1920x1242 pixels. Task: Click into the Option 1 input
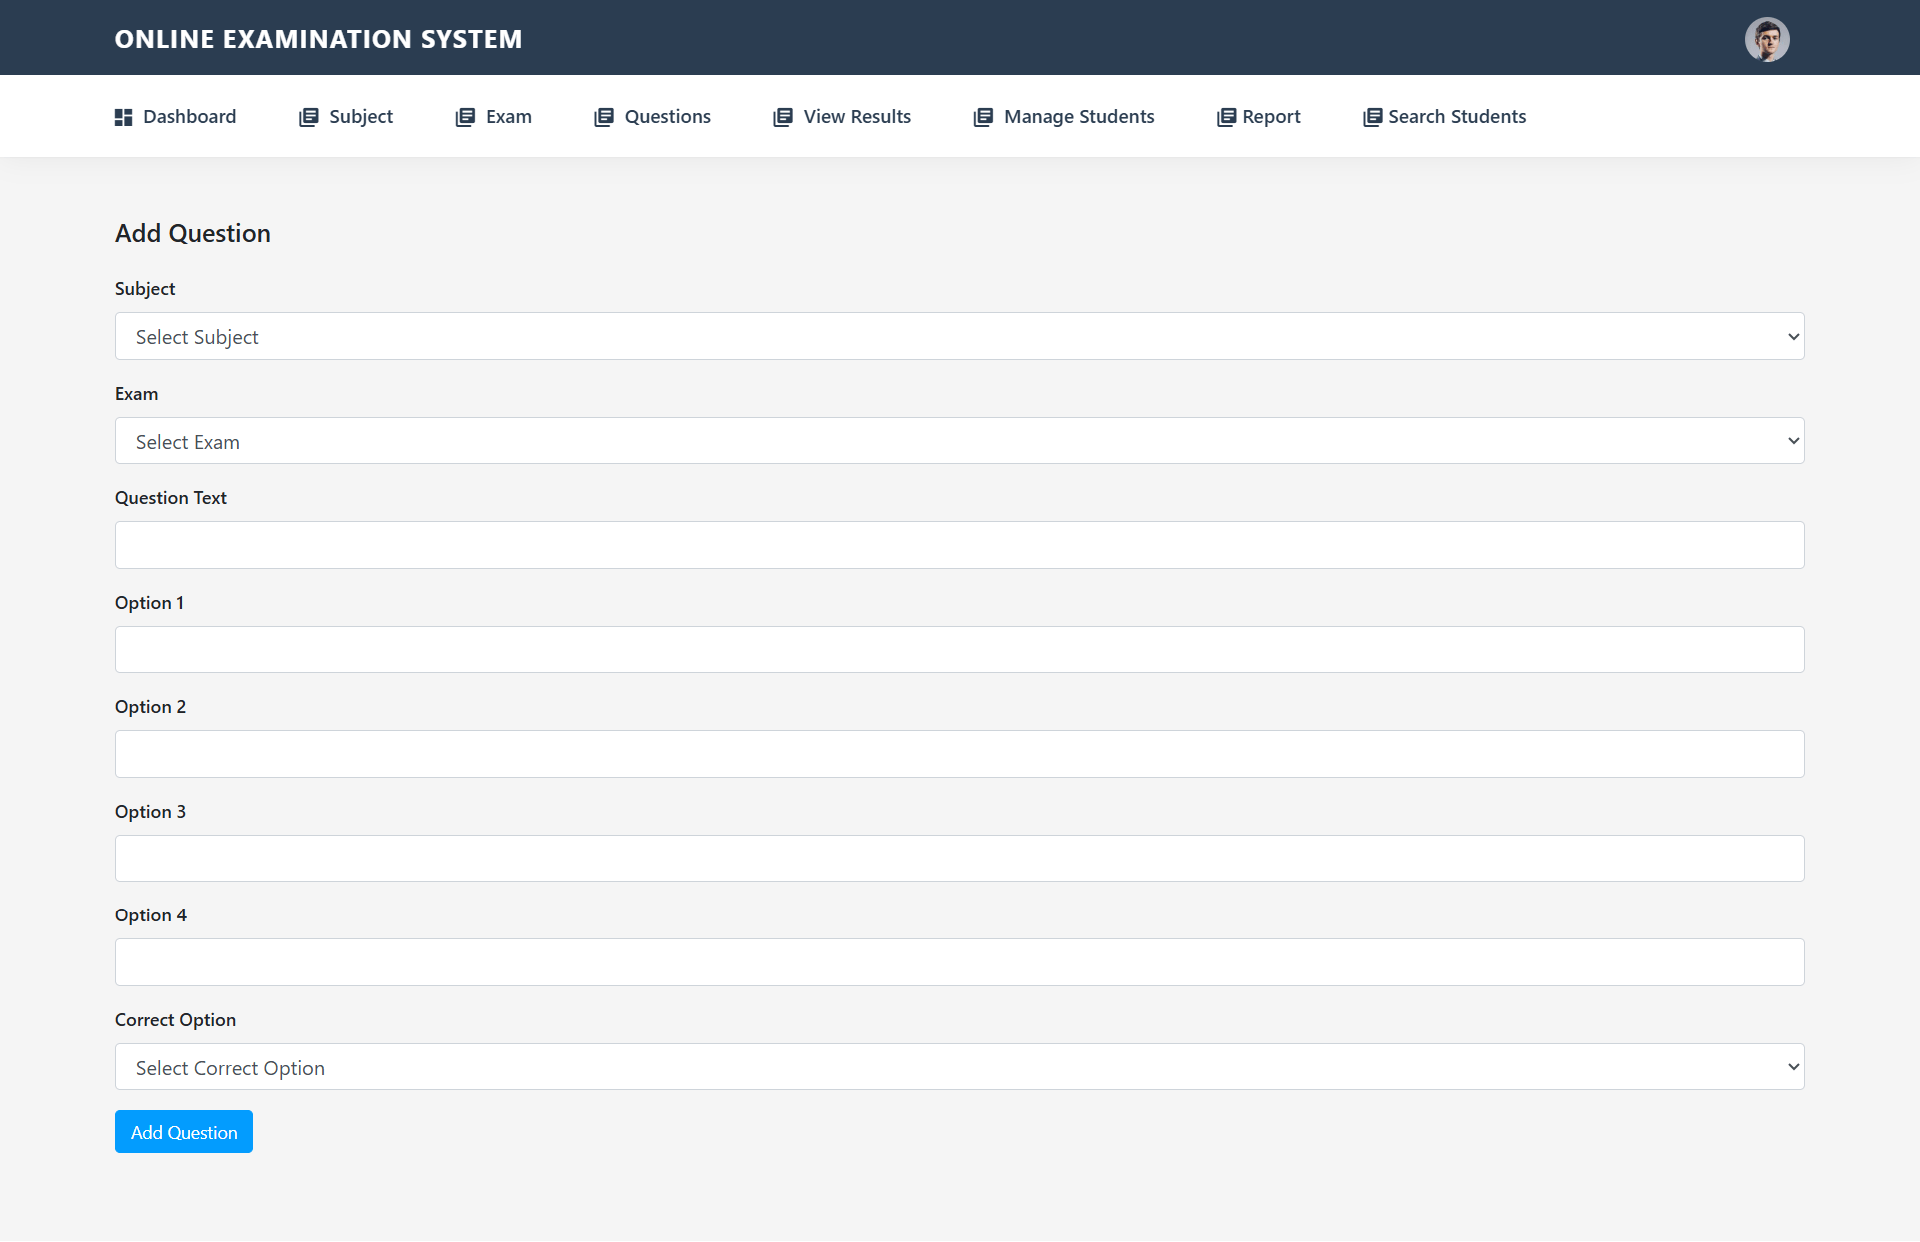coord(959,650)
